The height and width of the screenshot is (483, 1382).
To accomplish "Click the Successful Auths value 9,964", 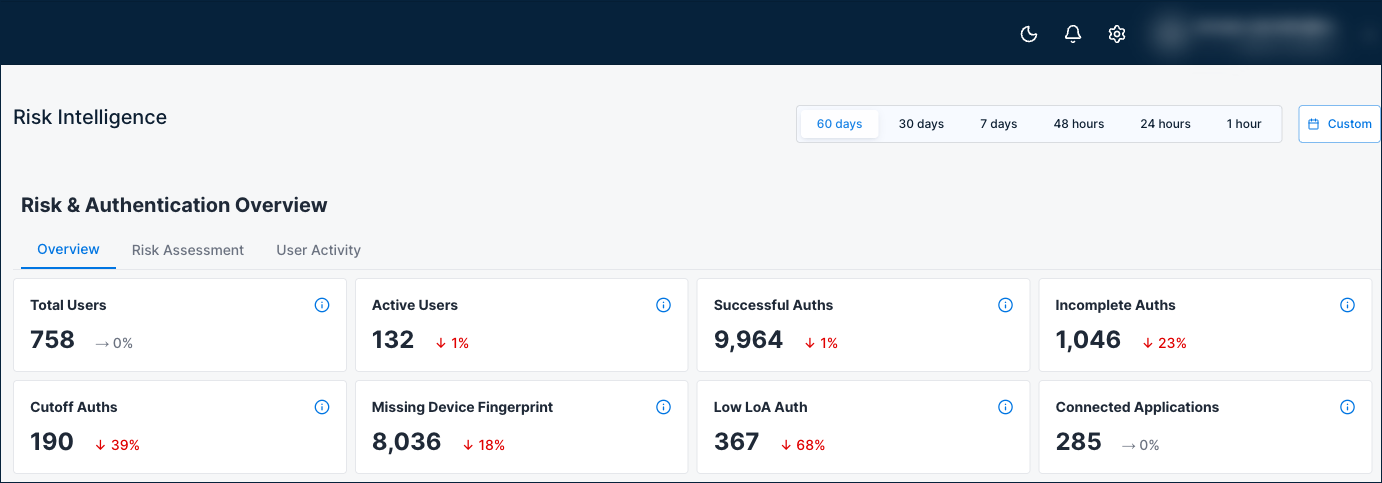I will pyautogui.click(x=748, y=340).
